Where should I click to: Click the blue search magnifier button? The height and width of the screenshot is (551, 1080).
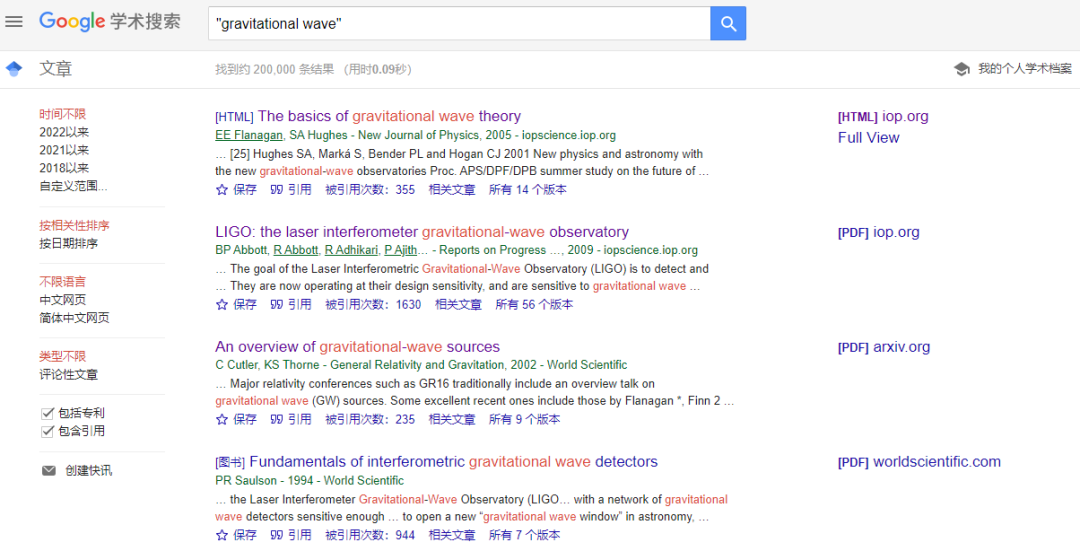pos(728,23)
